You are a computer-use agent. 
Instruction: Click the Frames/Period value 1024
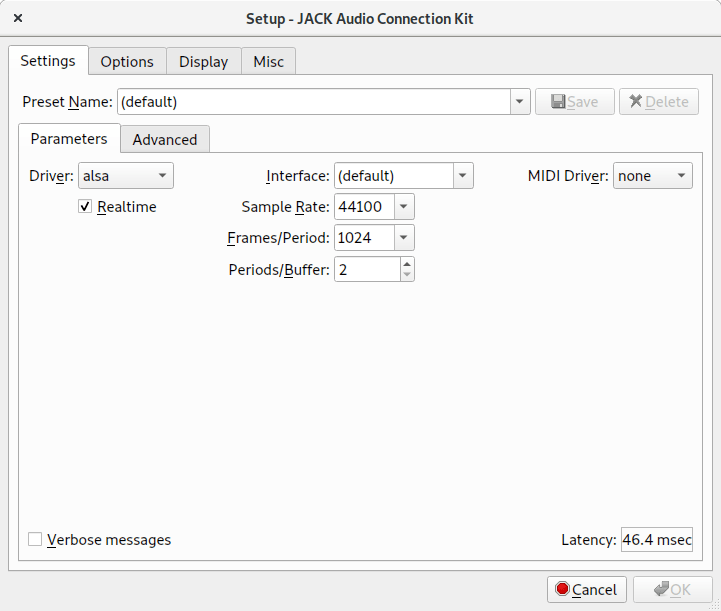pos(364,238)
